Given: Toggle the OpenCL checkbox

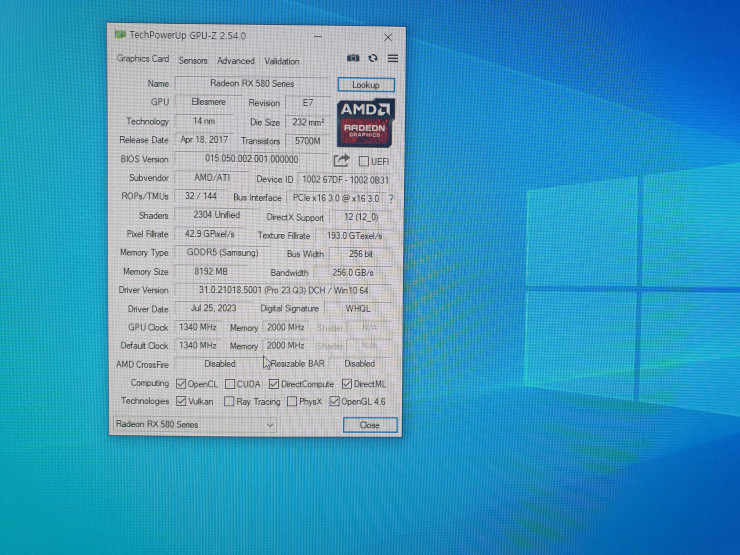Looking at the screenshot, I should pos(181,384).
